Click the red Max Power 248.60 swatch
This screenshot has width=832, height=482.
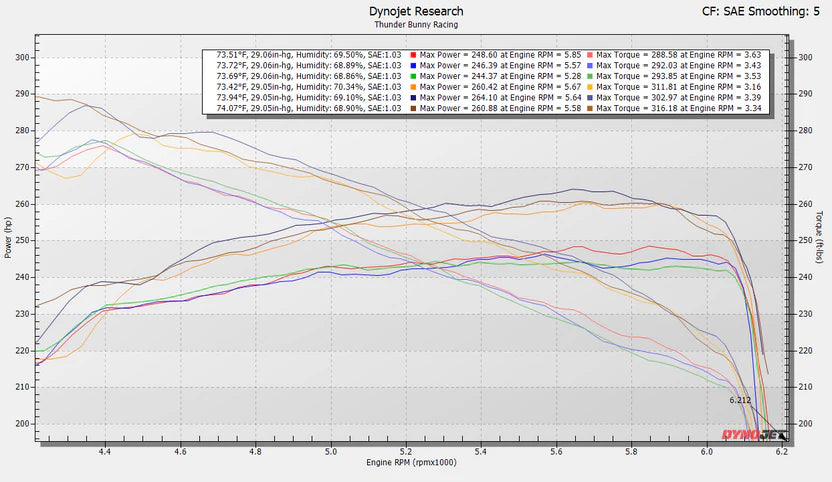(411, 56)
